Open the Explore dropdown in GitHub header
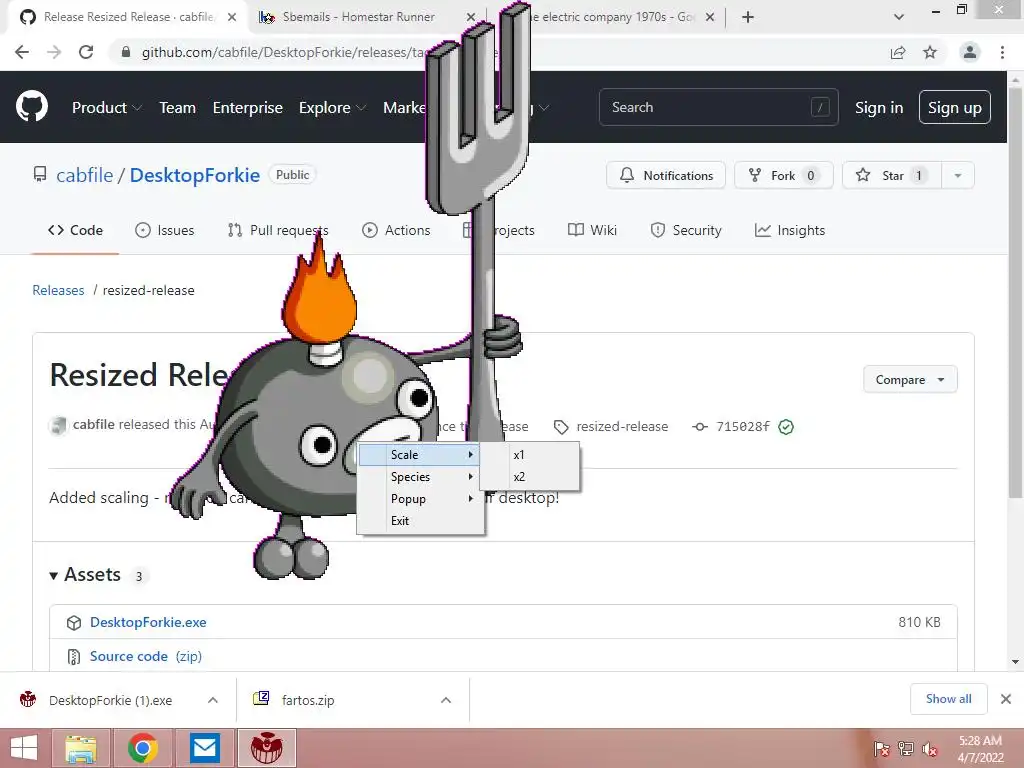Image resolution: width=1024 pixels, height=768 pixels. click(332, 108)
